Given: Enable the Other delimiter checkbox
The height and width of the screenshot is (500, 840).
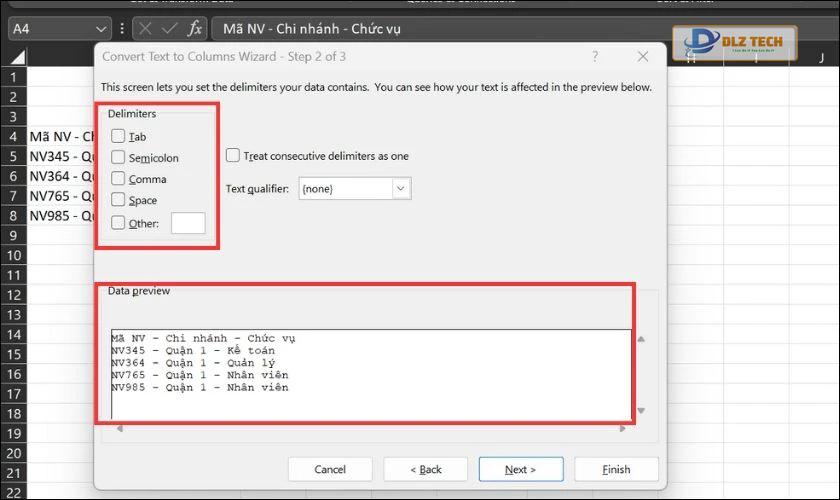Looking at the screenshot, I should point(118,222).
